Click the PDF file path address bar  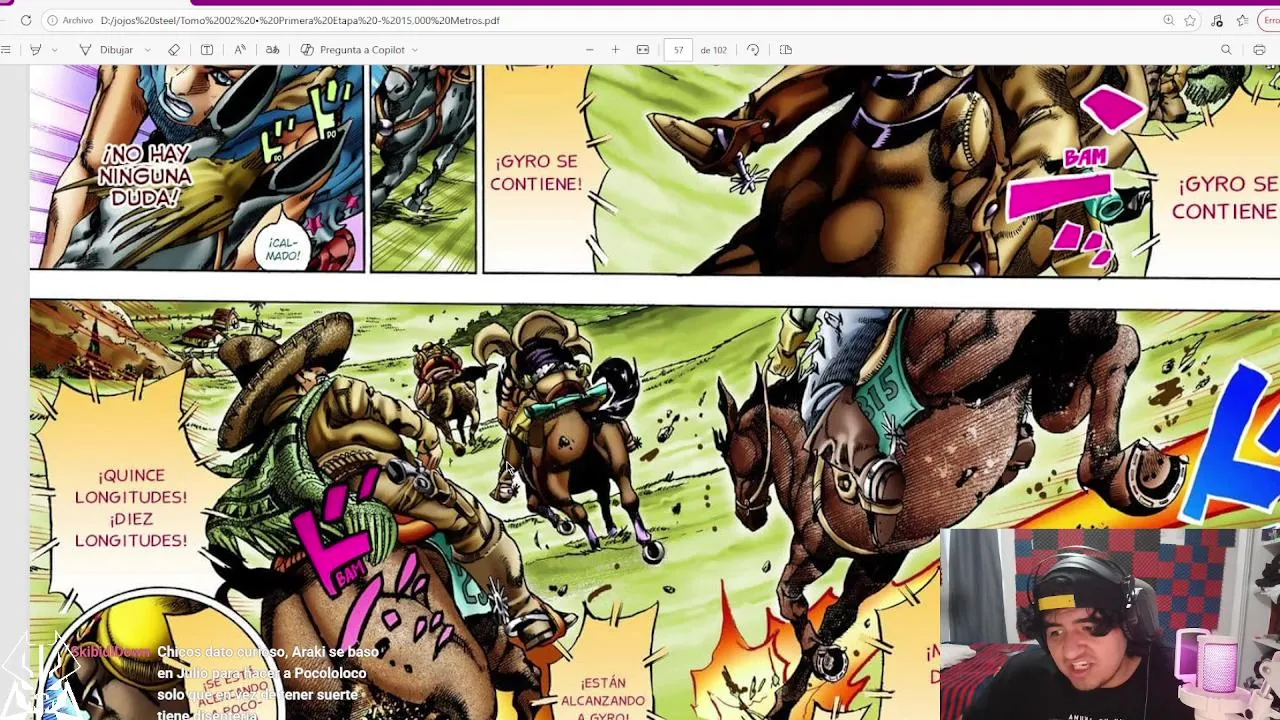pyautogui.click(x=300, y=20)
